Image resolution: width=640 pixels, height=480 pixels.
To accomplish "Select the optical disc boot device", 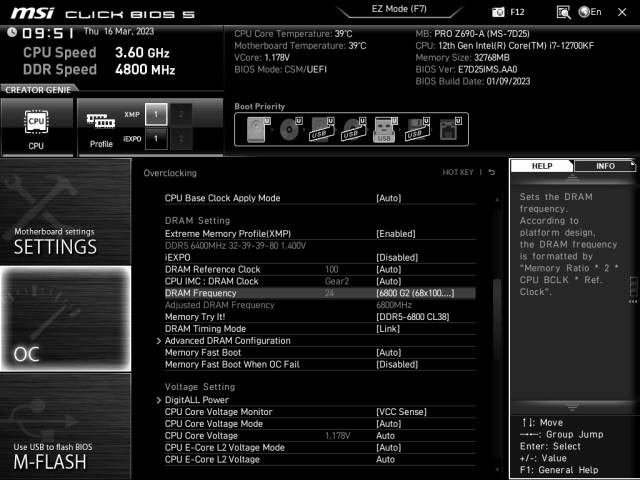I will point(290,129).
